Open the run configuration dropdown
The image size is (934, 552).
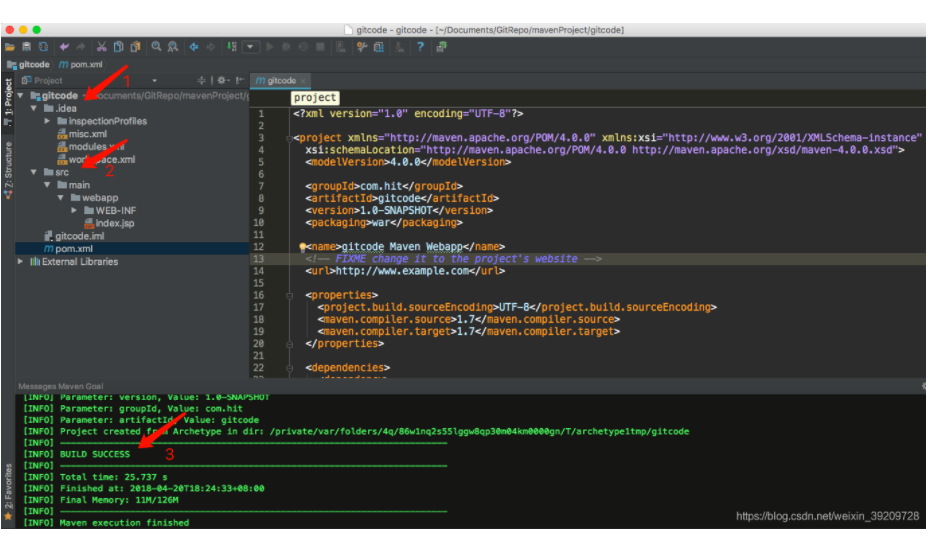(250, 47)
